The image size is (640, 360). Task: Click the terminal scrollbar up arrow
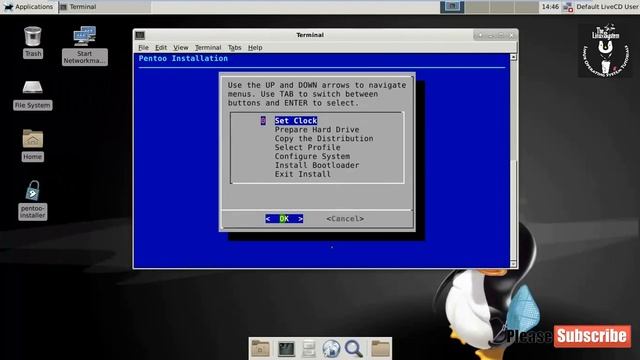pyautogui.click(x=513, y=58)
